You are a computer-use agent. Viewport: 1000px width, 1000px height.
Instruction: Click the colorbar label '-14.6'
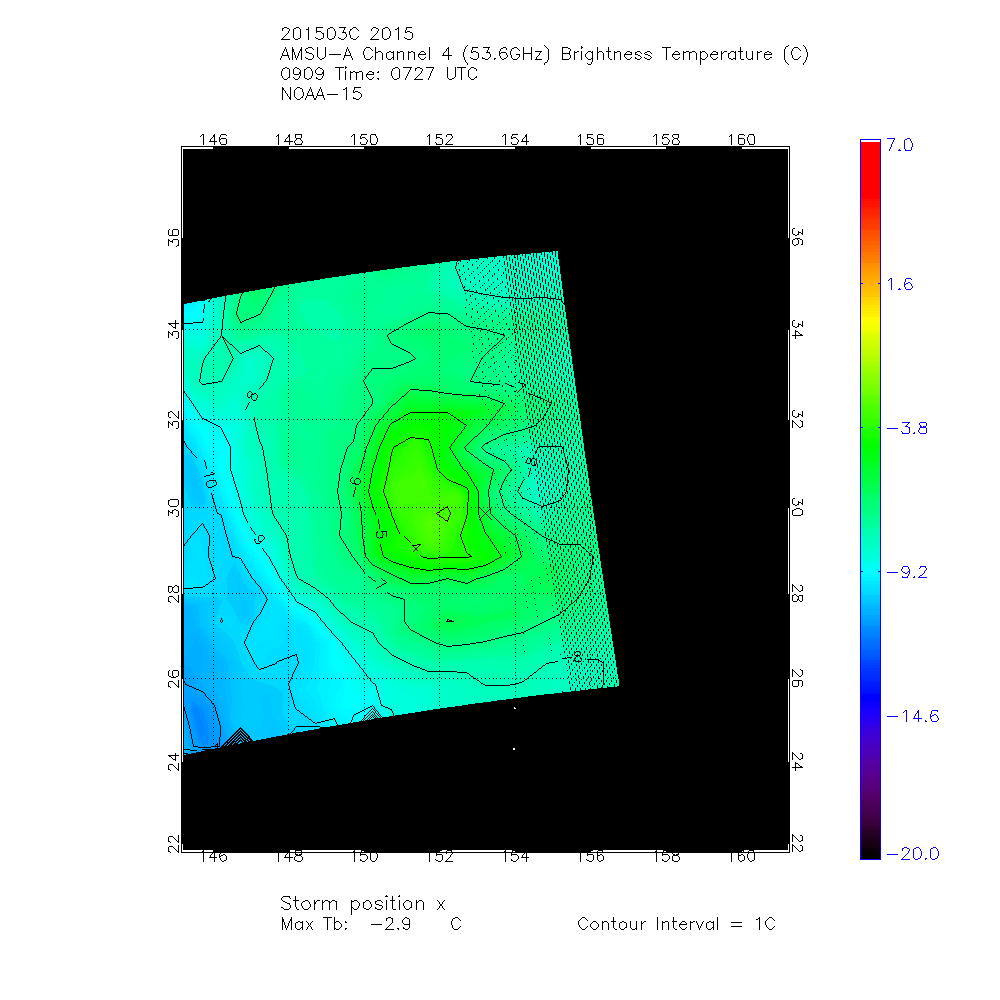[x=913, y=716]
